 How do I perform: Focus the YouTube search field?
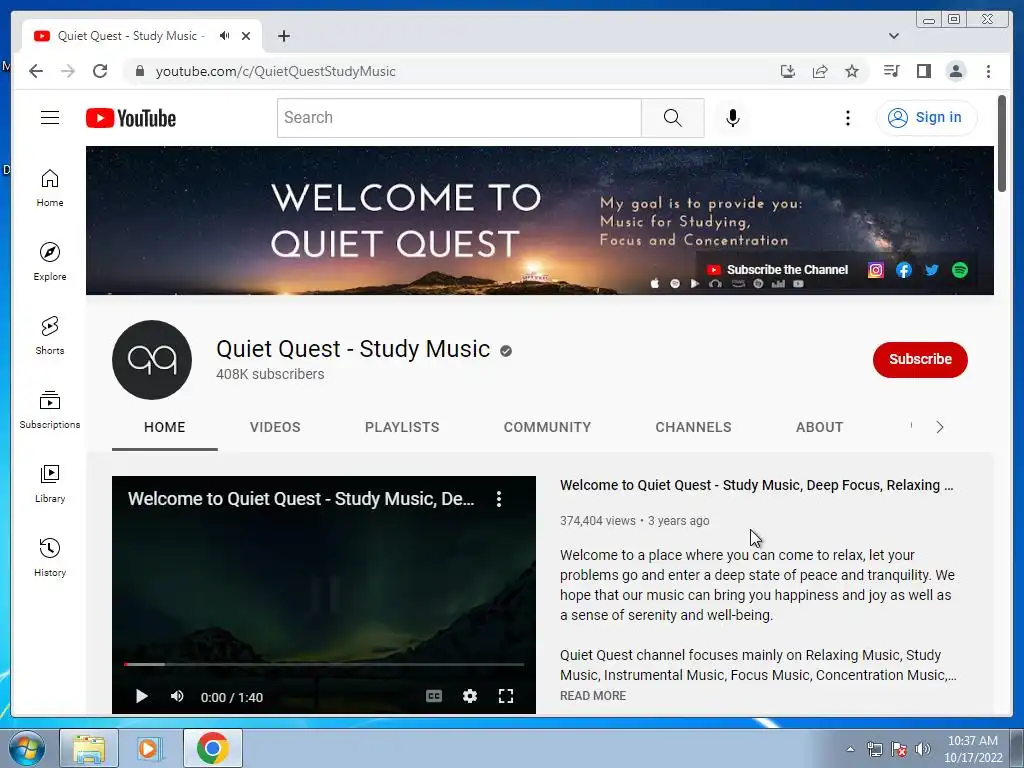pos(459,118)
